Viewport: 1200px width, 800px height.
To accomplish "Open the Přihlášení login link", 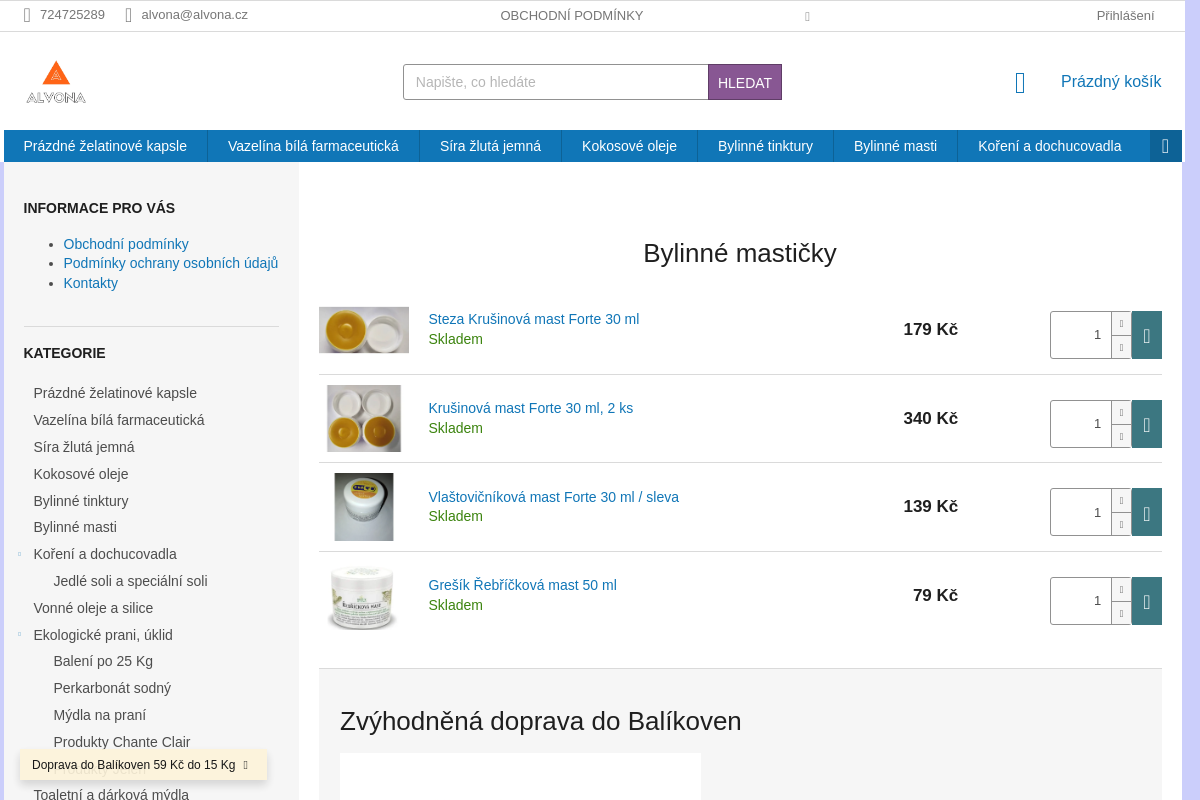I will coord(1125,15).
